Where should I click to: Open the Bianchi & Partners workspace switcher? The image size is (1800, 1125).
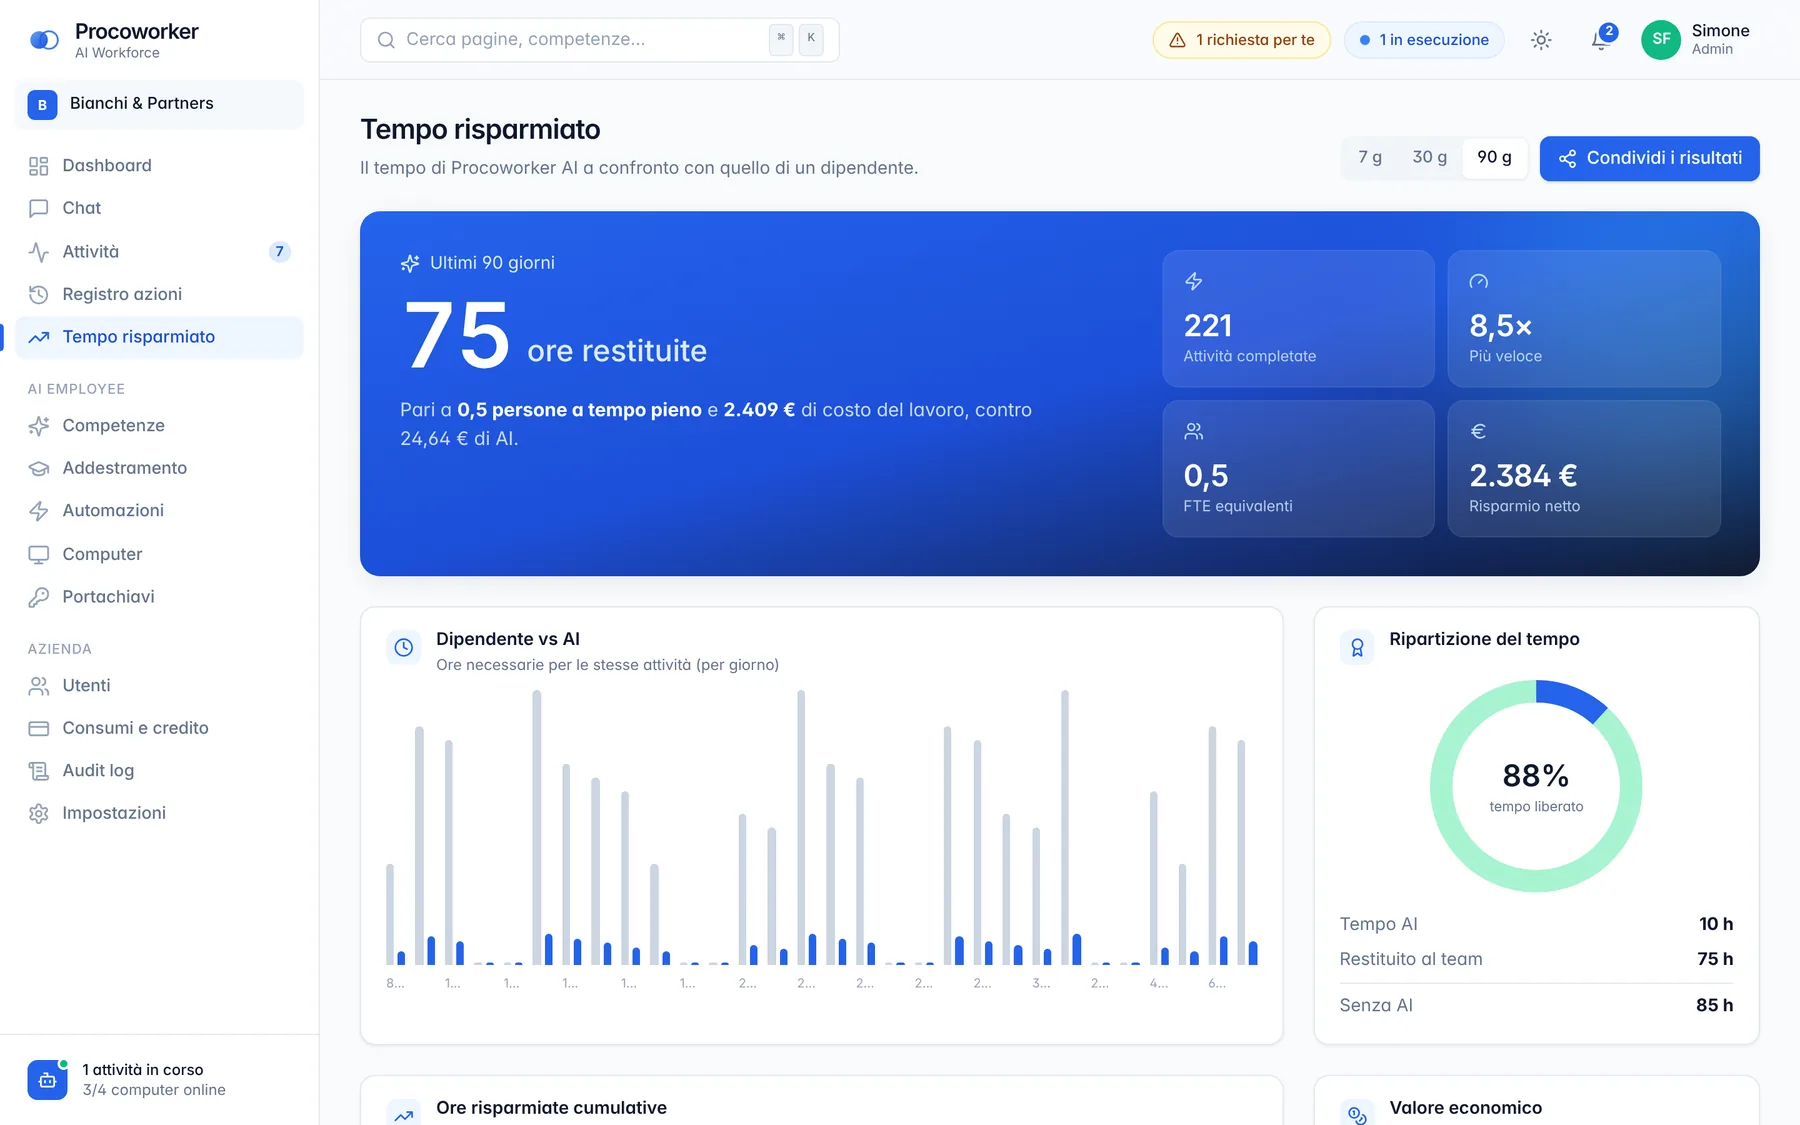pos(160,104)
